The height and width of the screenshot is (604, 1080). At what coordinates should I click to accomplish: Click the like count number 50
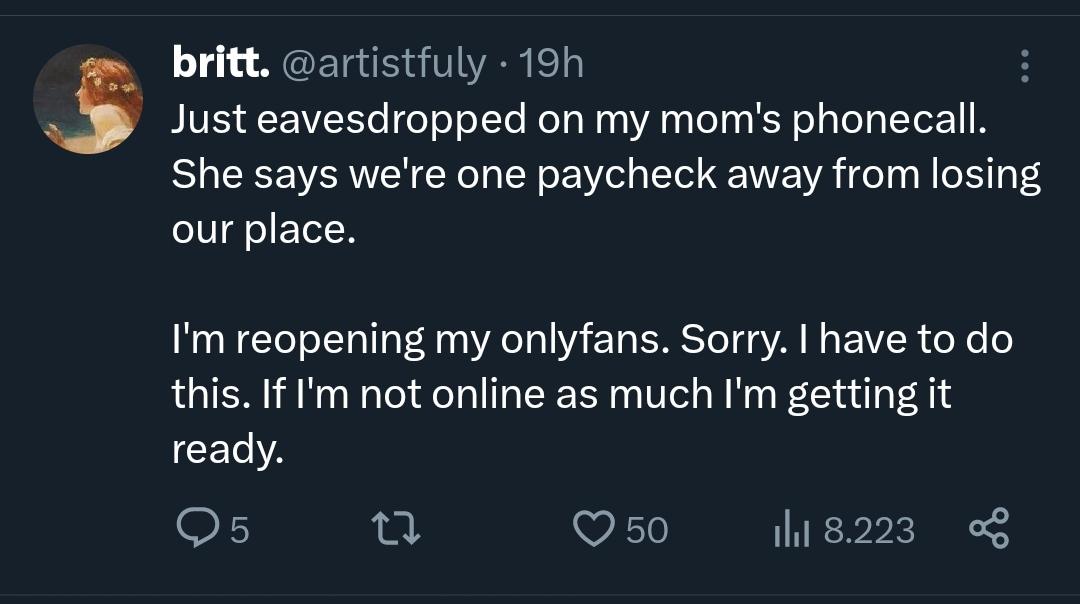coord(647,529)
